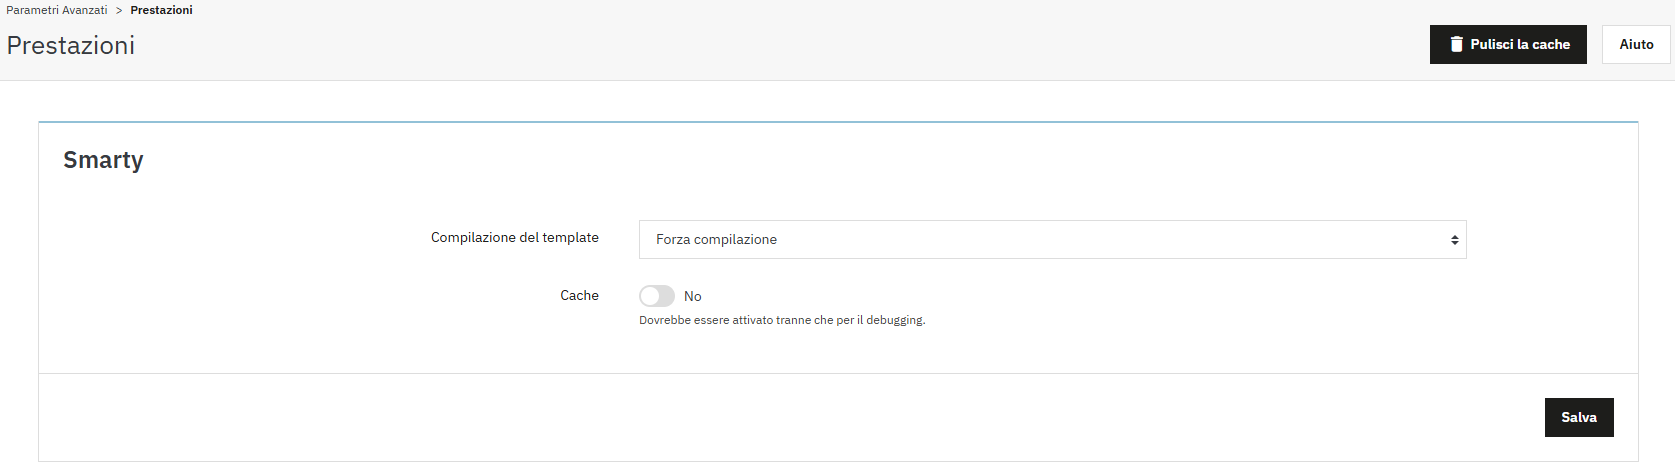This screenshot has width=1675, height=469.
Task: Save settings with the Salva button
Action: 1578,417
